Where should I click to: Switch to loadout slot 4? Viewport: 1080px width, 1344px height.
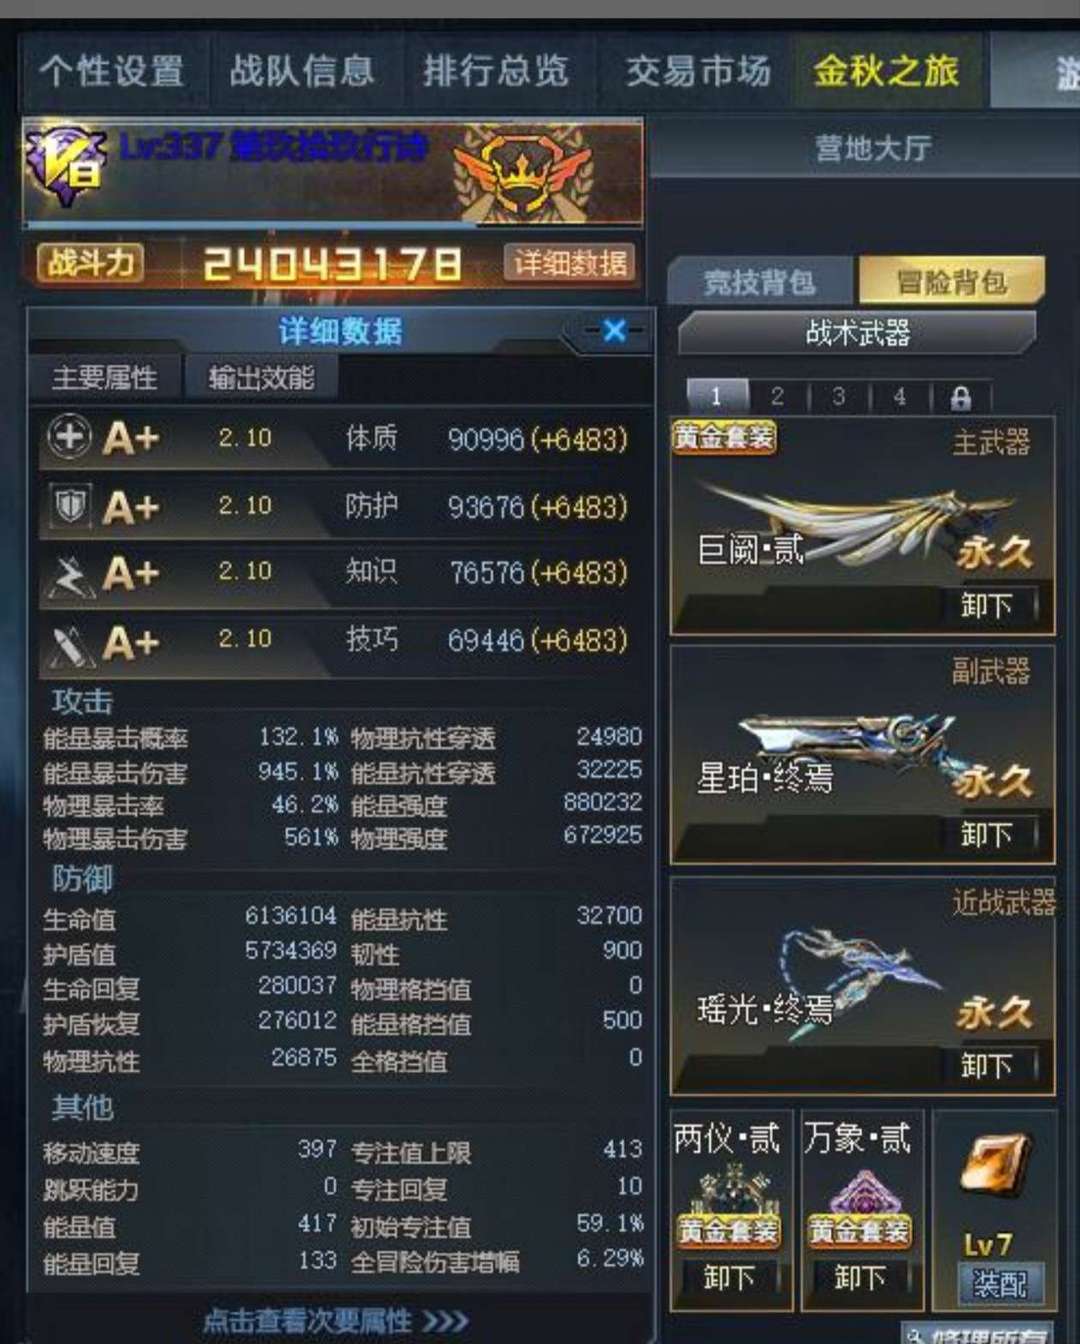pyautogui.click(x=899, y=397)
